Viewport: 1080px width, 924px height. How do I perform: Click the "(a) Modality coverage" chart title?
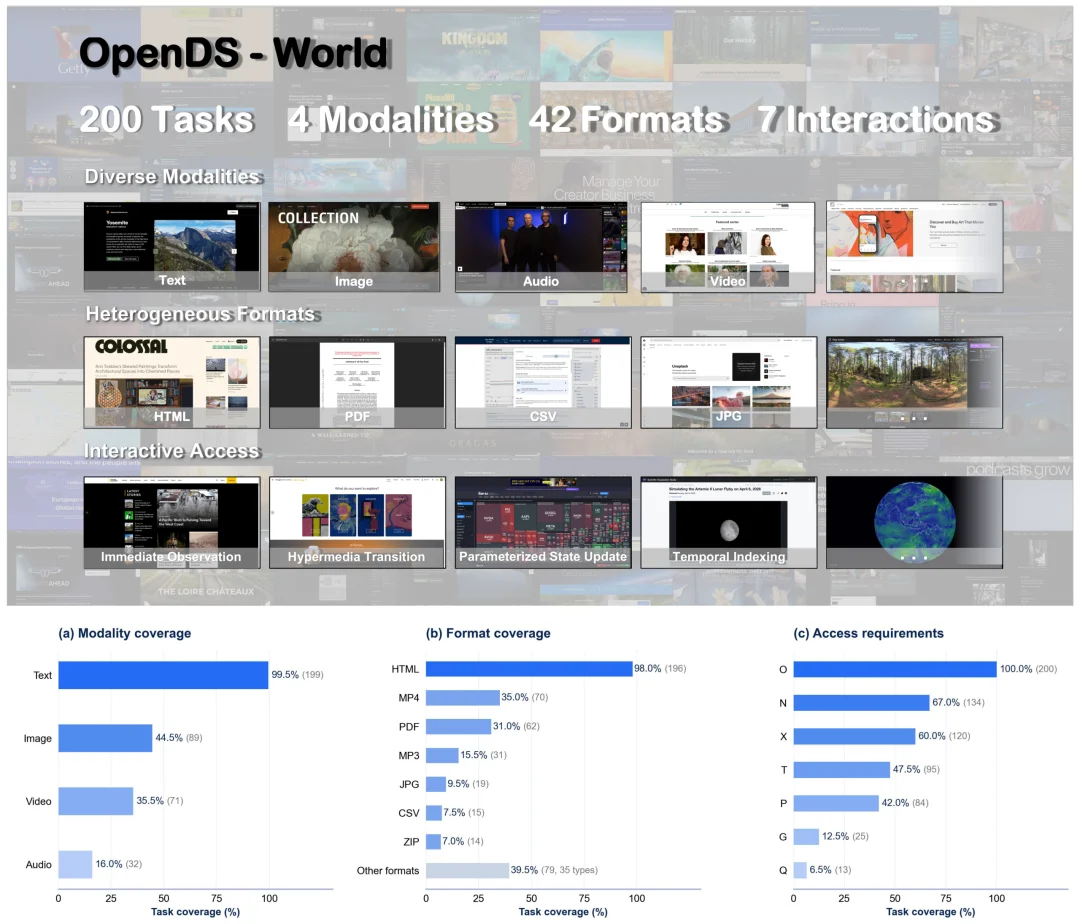click(x=125, y=633)
